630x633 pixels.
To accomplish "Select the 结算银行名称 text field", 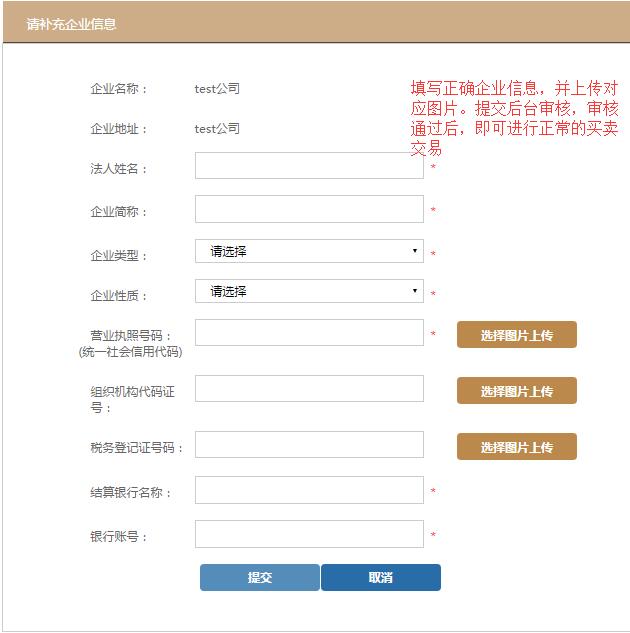I will pyautogui.click(x=309, y=490).
